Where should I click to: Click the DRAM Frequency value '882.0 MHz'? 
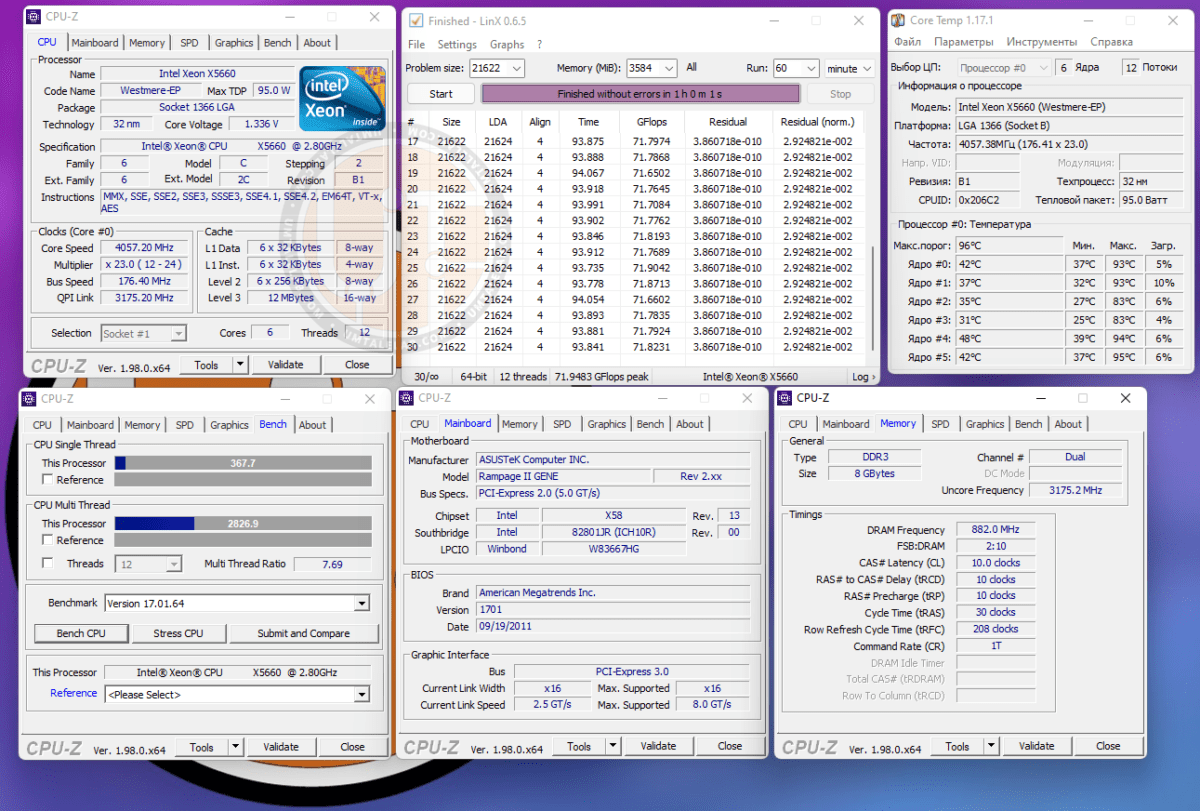(x=996, y=530)
